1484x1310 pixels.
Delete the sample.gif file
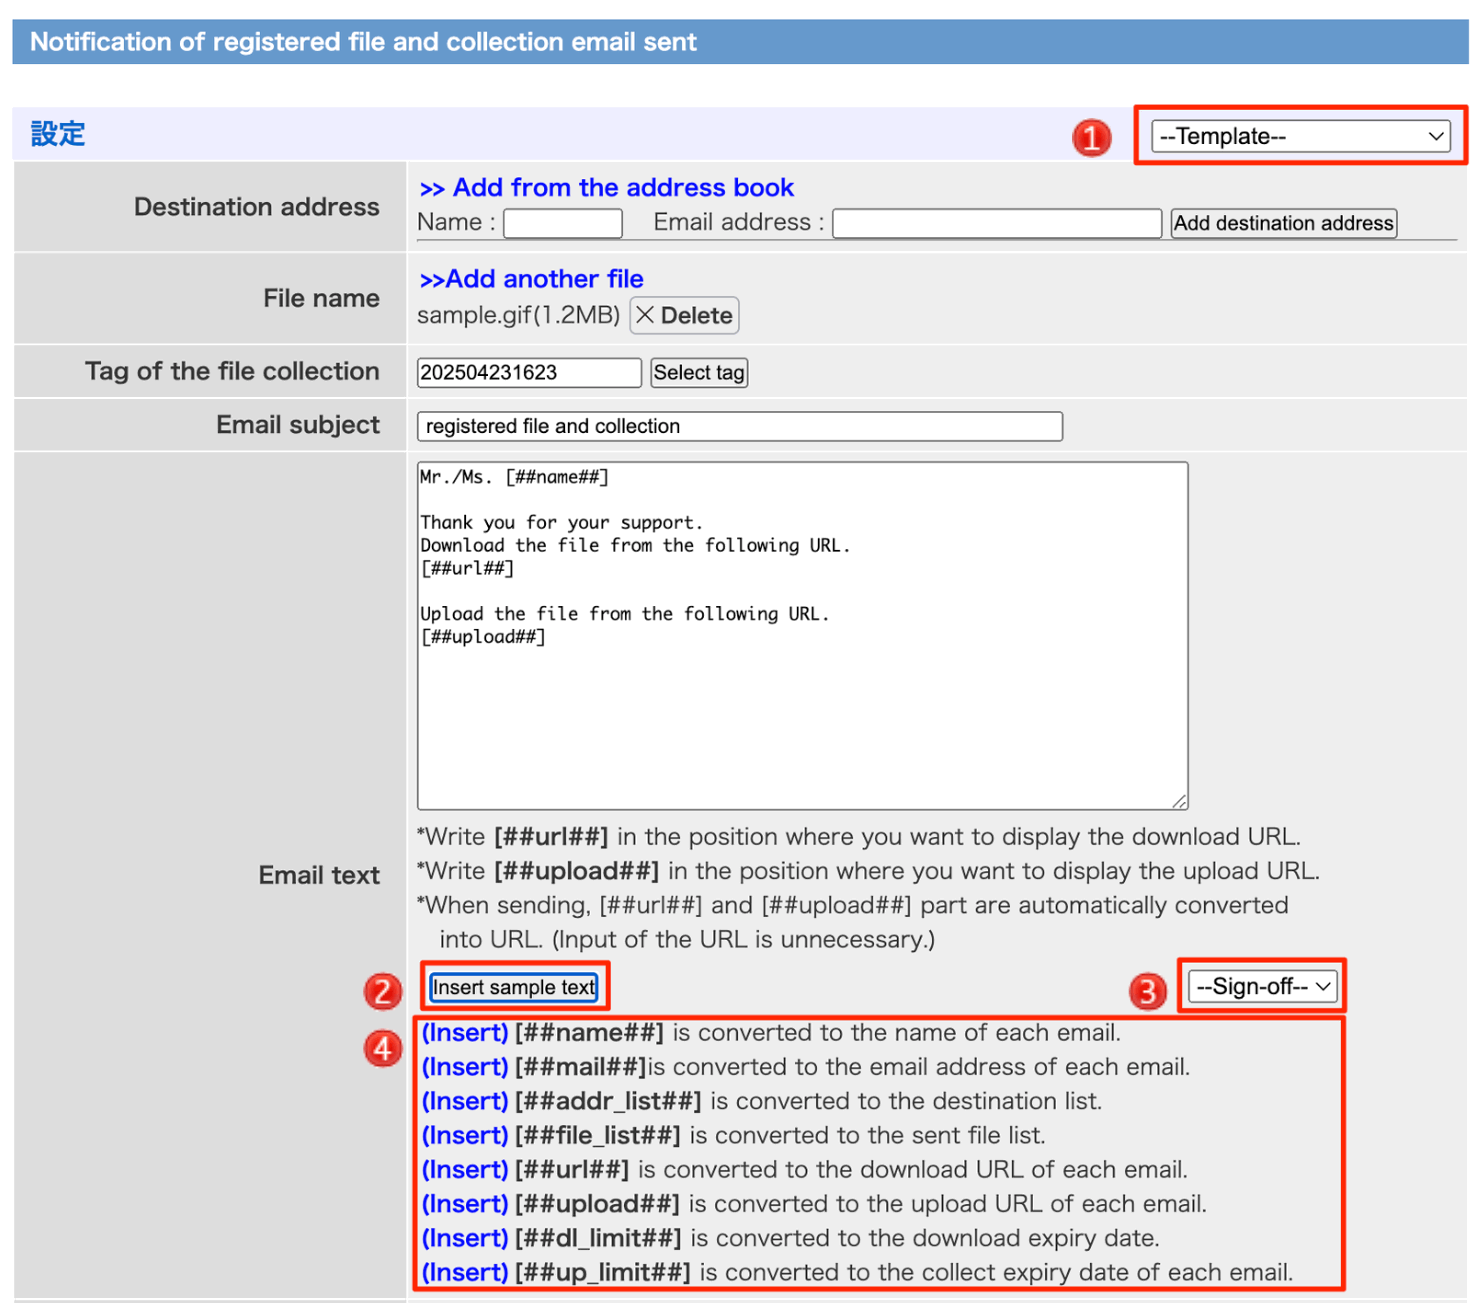pyautogui.click(x=684, y=316)
